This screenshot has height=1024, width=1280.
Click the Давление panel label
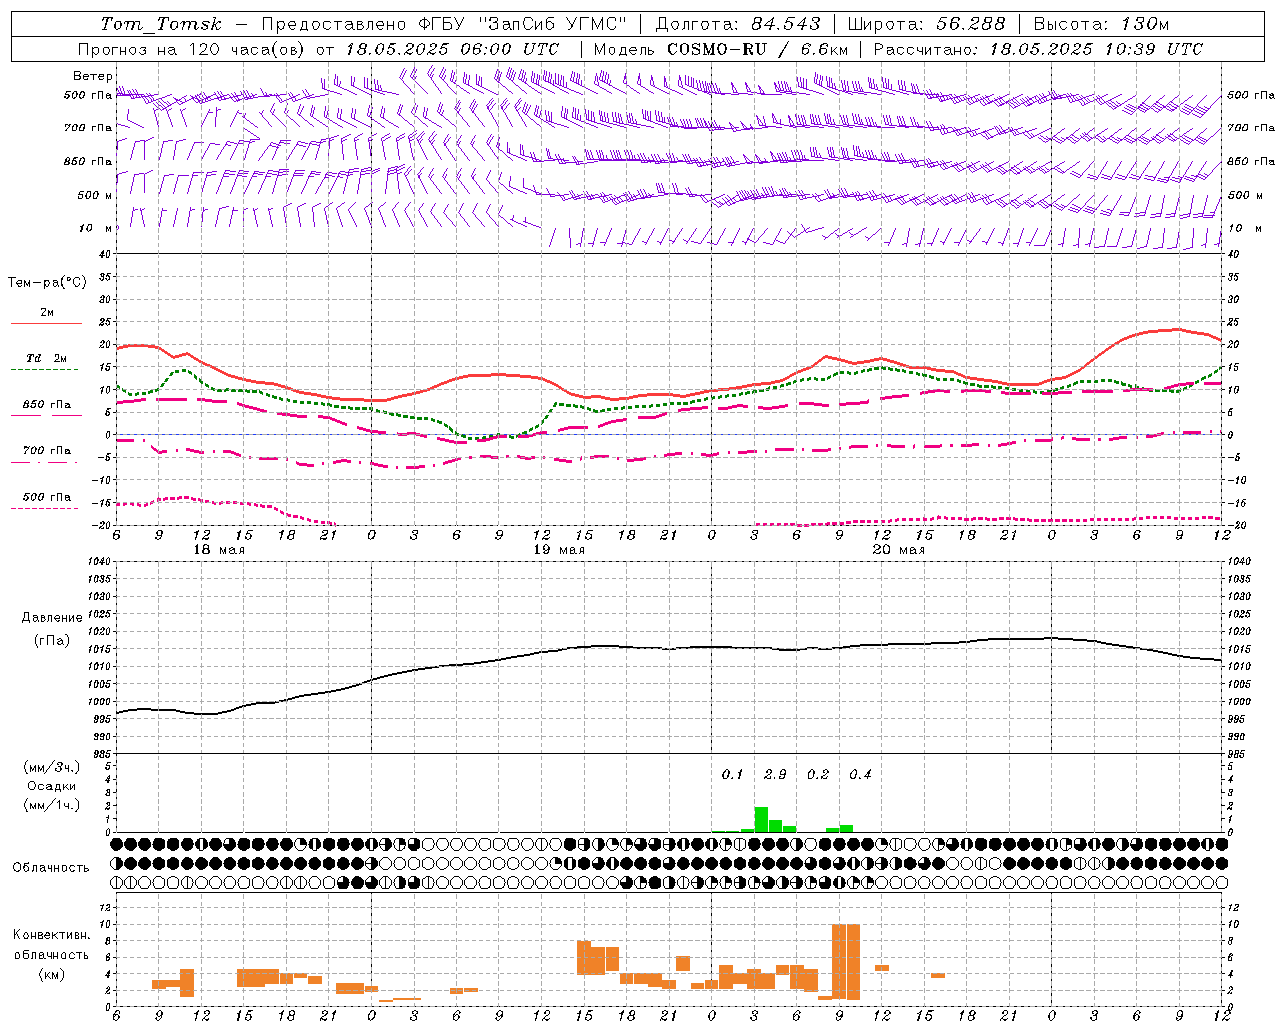52,618
